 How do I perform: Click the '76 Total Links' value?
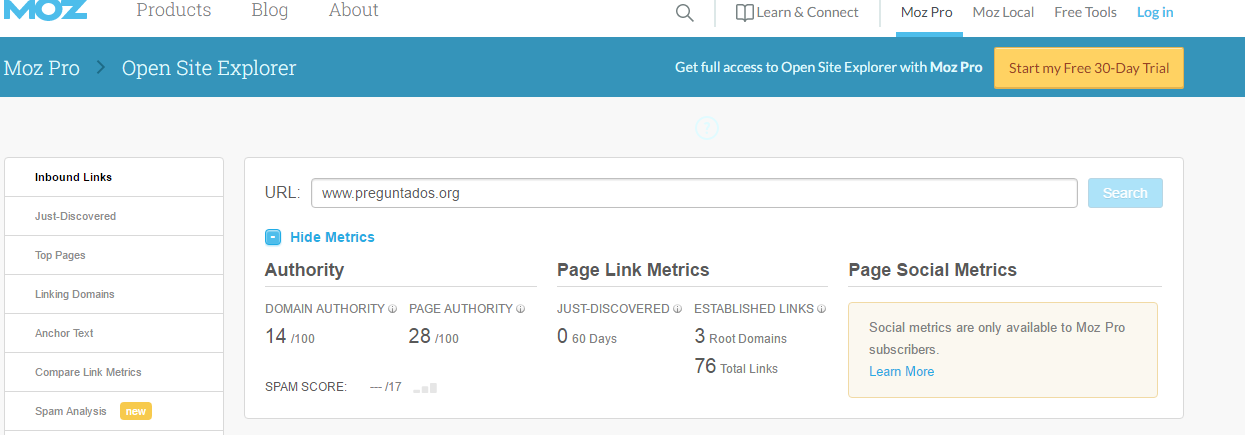point(736,367)
